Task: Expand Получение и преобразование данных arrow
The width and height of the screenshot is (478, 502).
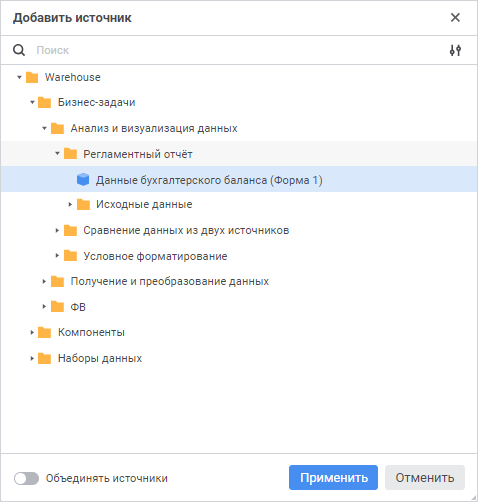Action: click(44, 281)
